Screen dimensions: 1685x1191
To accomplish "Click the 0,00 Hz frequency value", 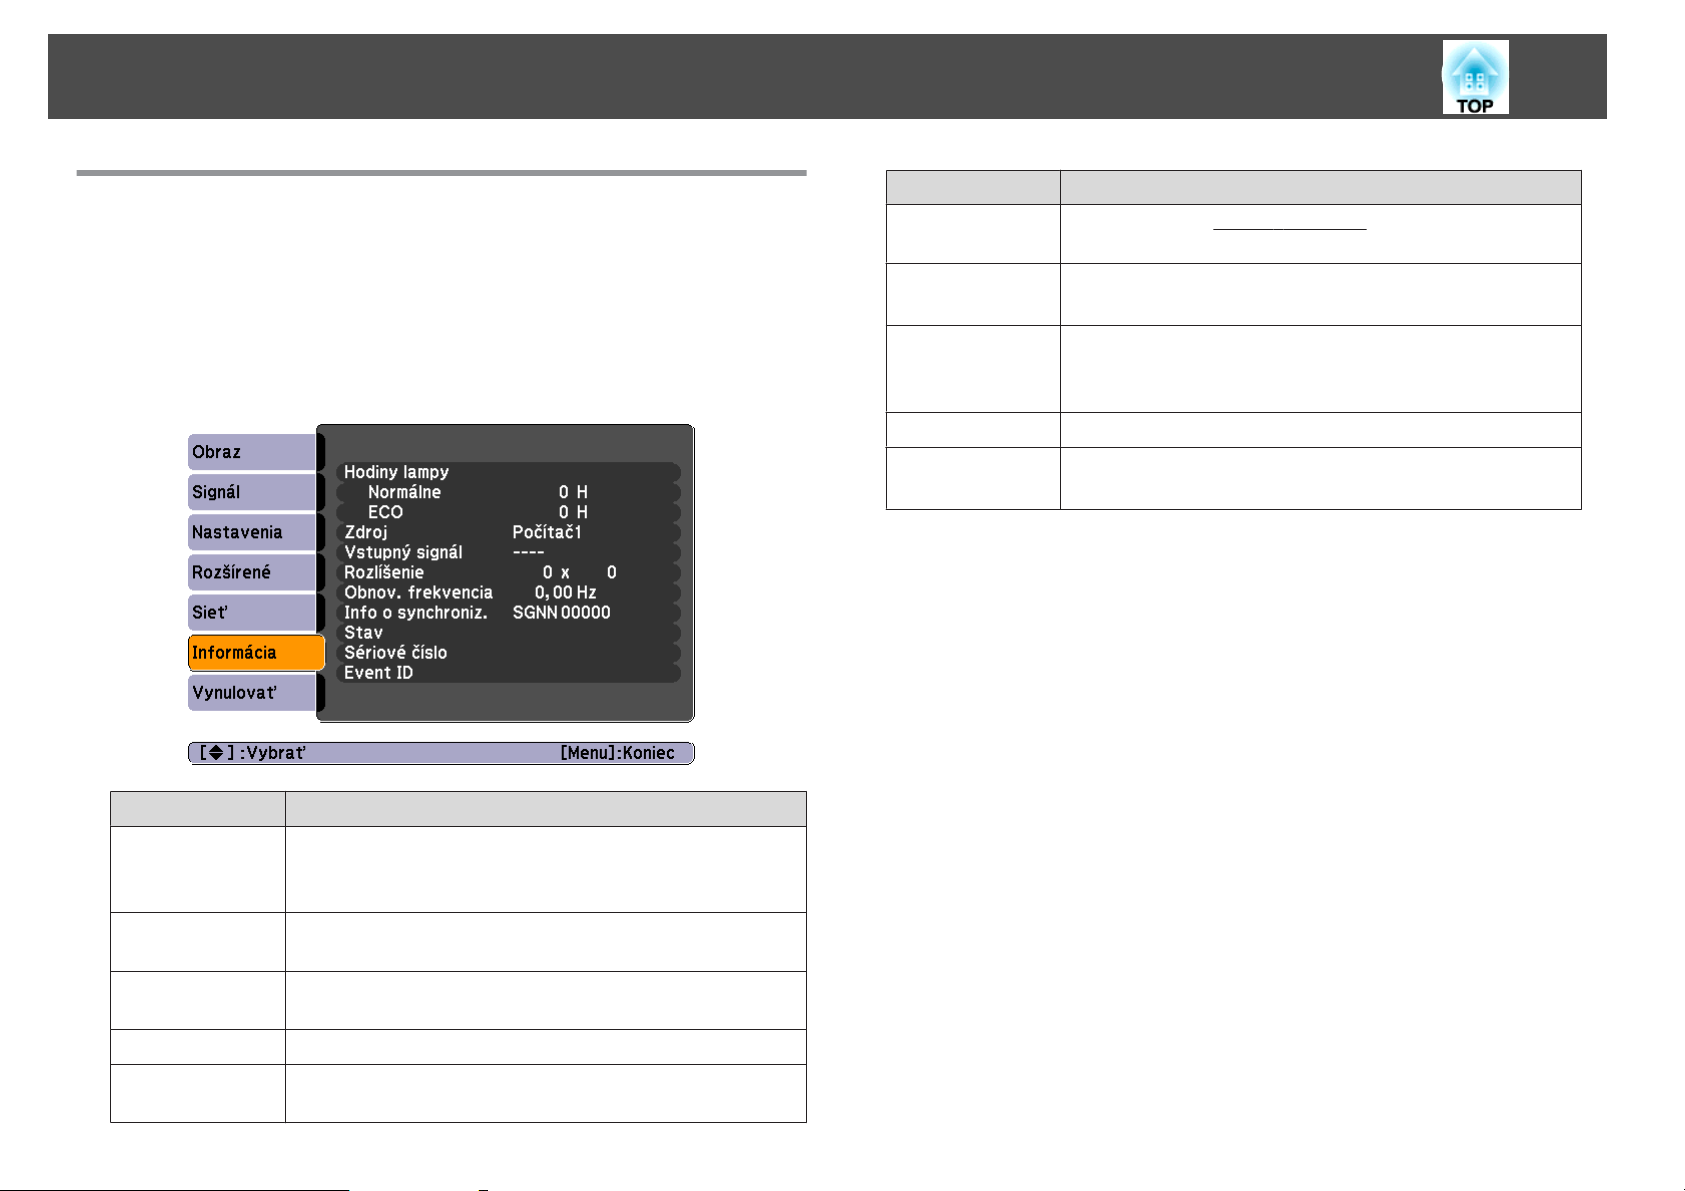I will point(565,592).
